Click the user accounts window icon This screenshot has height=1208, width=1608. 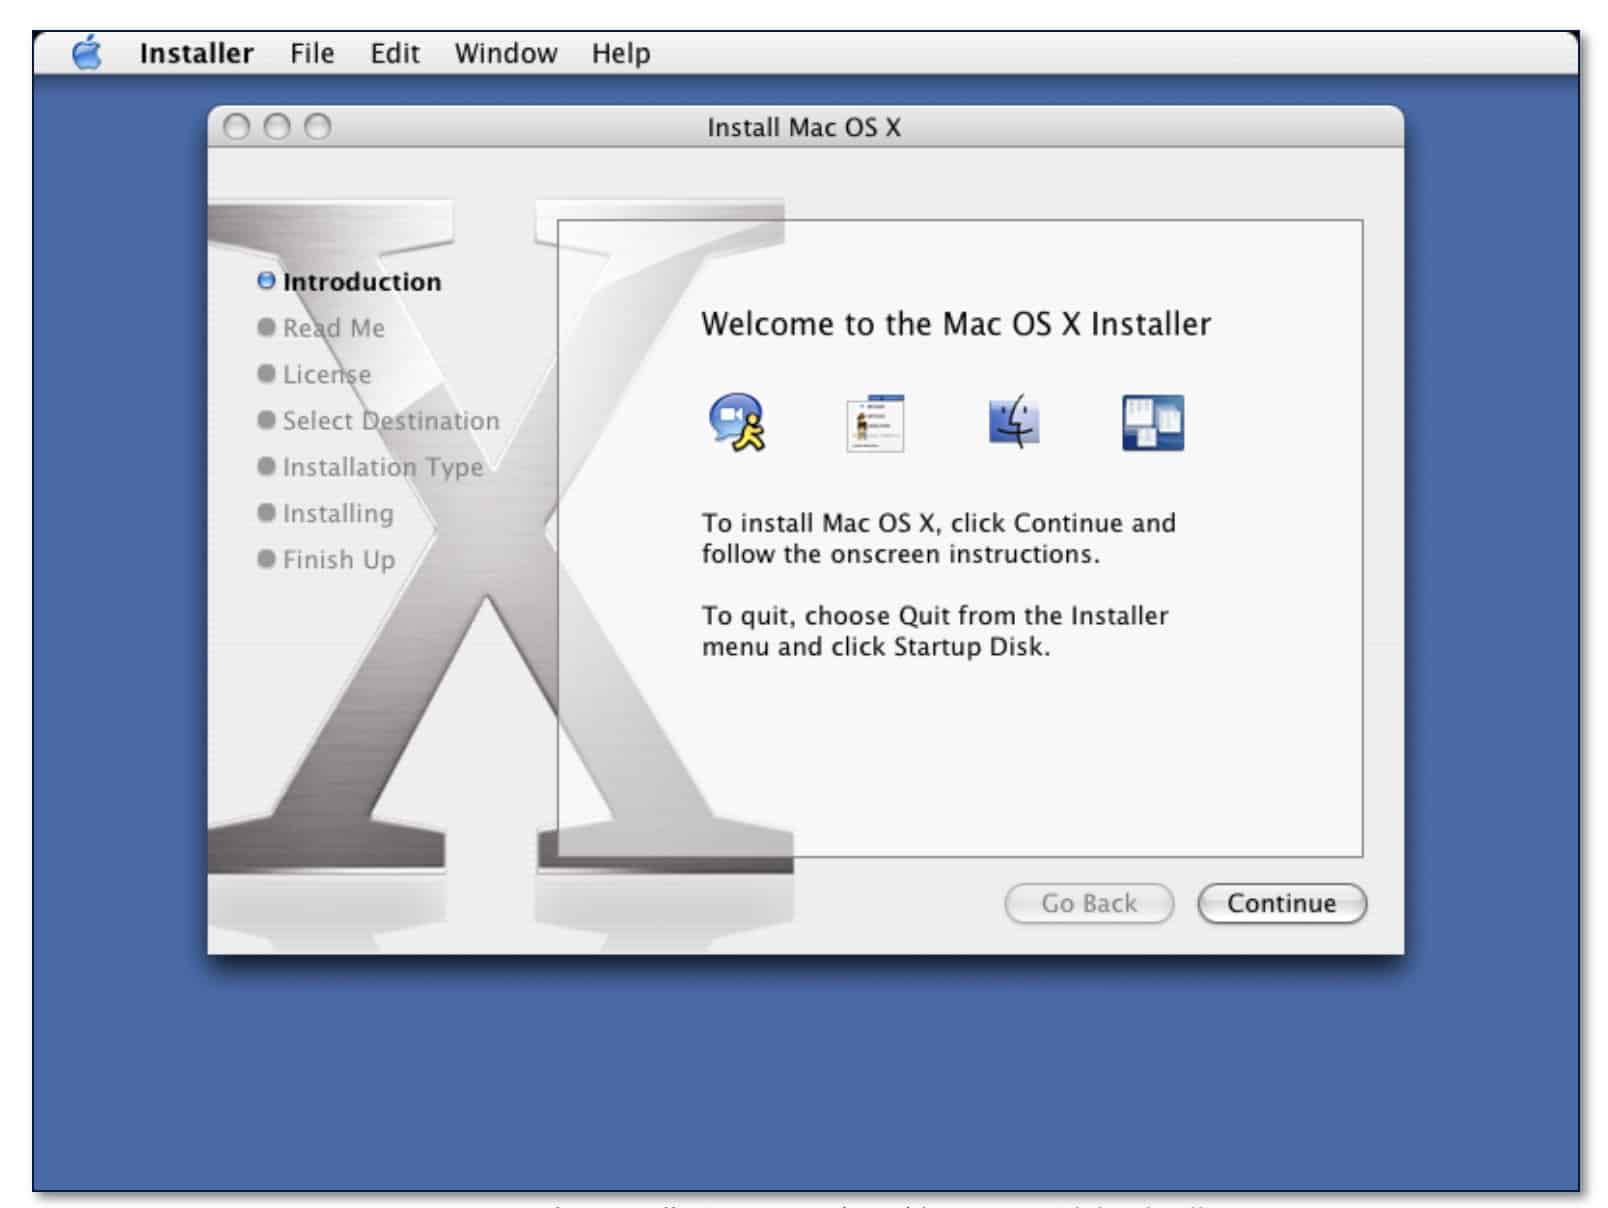[875, 423]
